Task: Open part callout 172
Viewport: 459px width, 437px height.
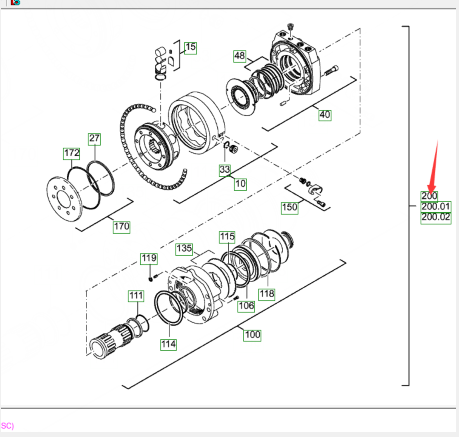Action: tap(72, 154)
